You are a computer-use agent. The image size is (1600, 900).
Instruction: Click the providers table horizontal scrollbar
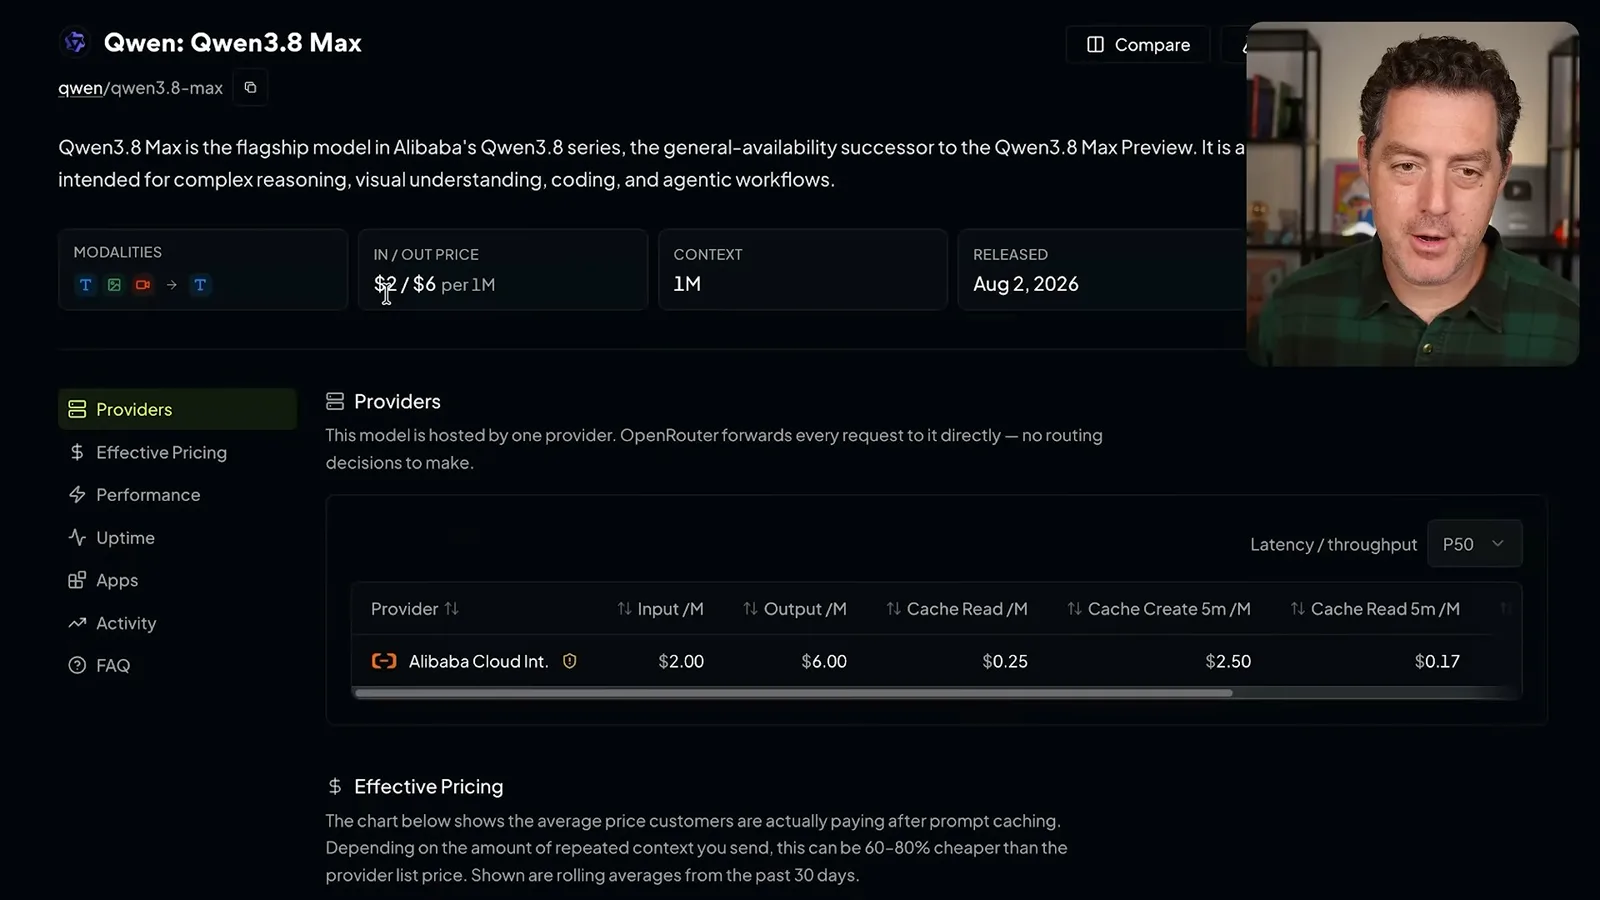794,693
